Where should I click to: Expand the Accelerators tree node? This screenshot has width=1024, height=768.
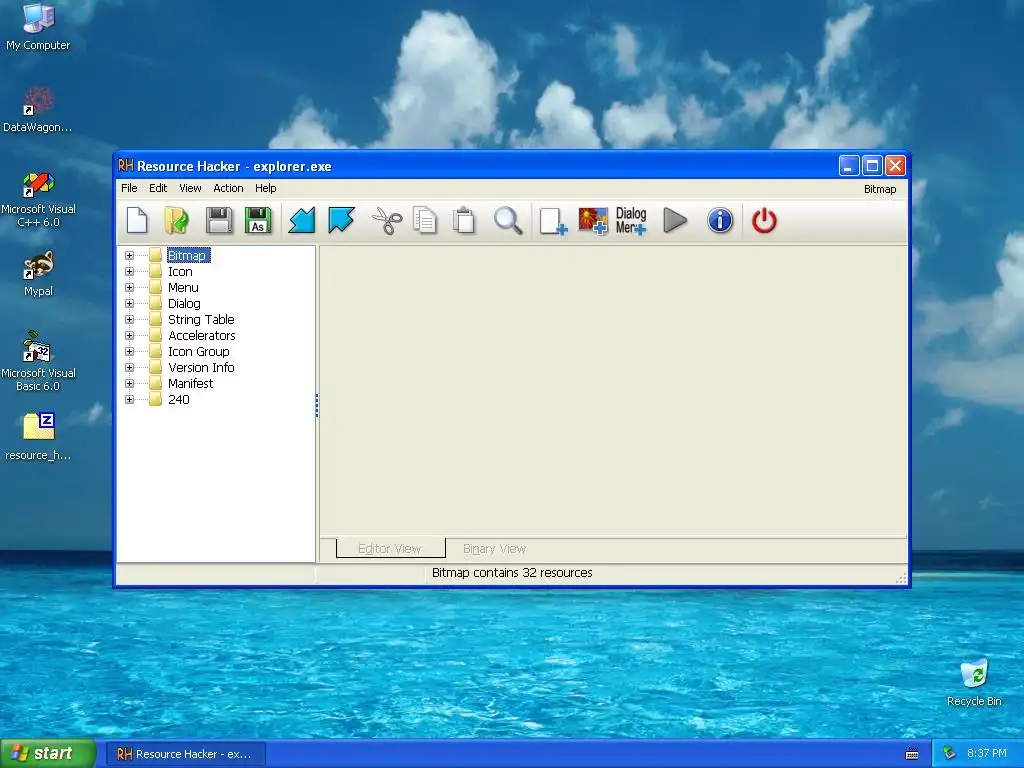(129, 336)
